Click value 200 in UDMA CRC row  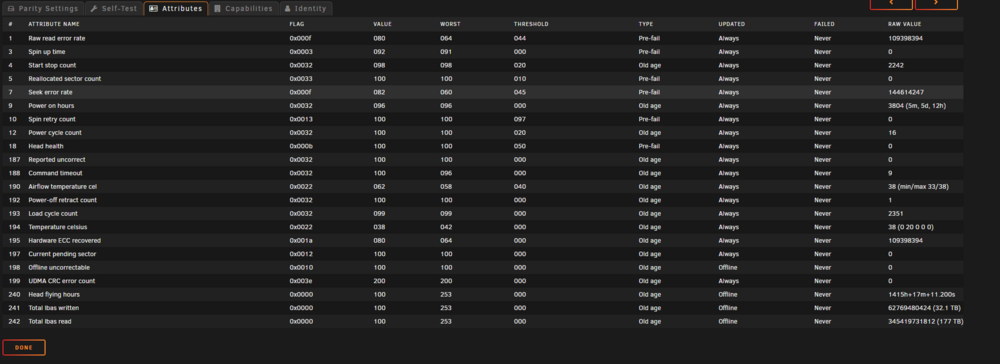(379, 280)
